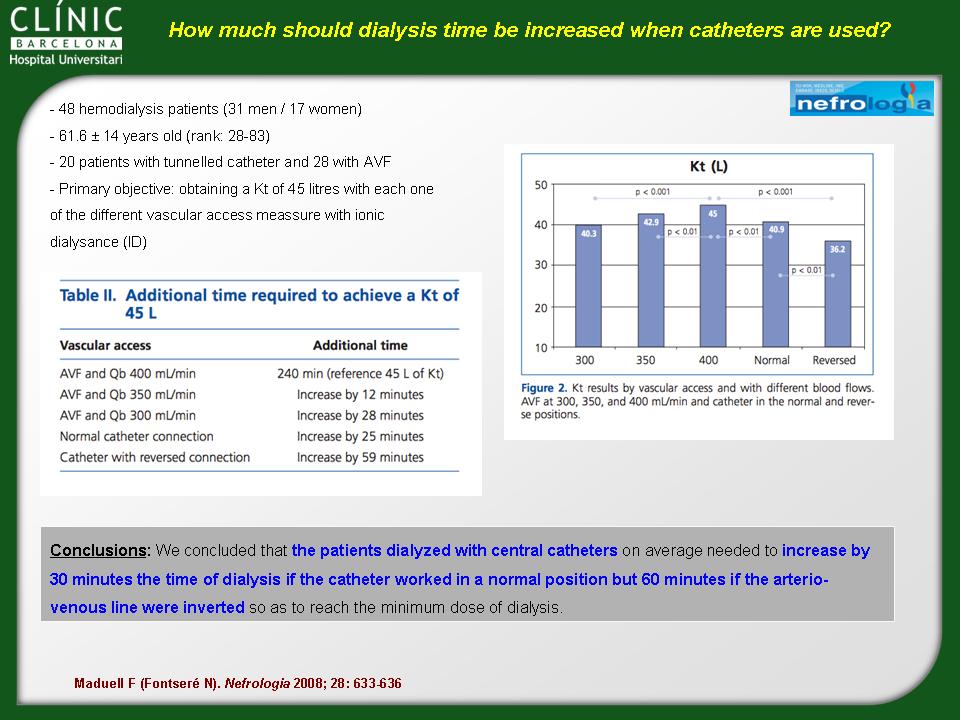
Task: Click 'Catheter with reversed connection' row label
Action: coord(155,457)
